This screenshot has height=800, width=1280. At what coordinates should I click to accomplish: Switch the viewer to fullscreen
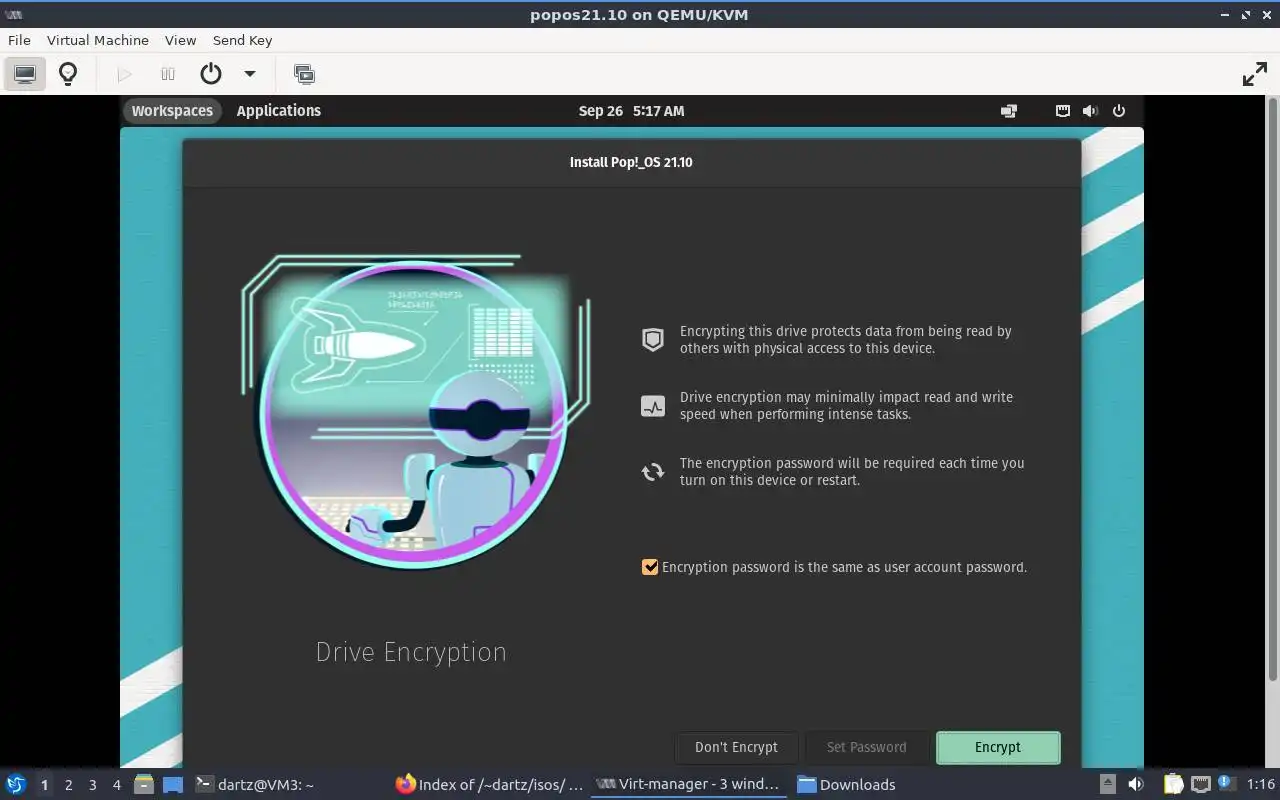1254,74
